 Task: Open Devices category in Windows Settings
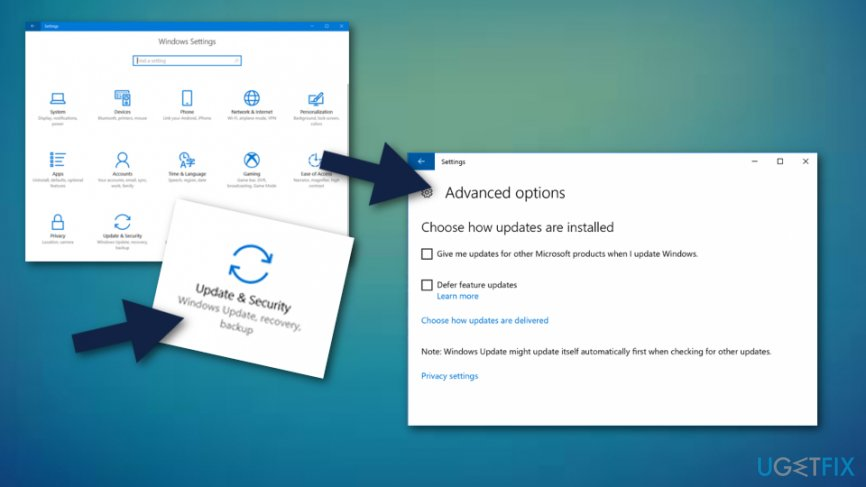[x=122, y=105]
